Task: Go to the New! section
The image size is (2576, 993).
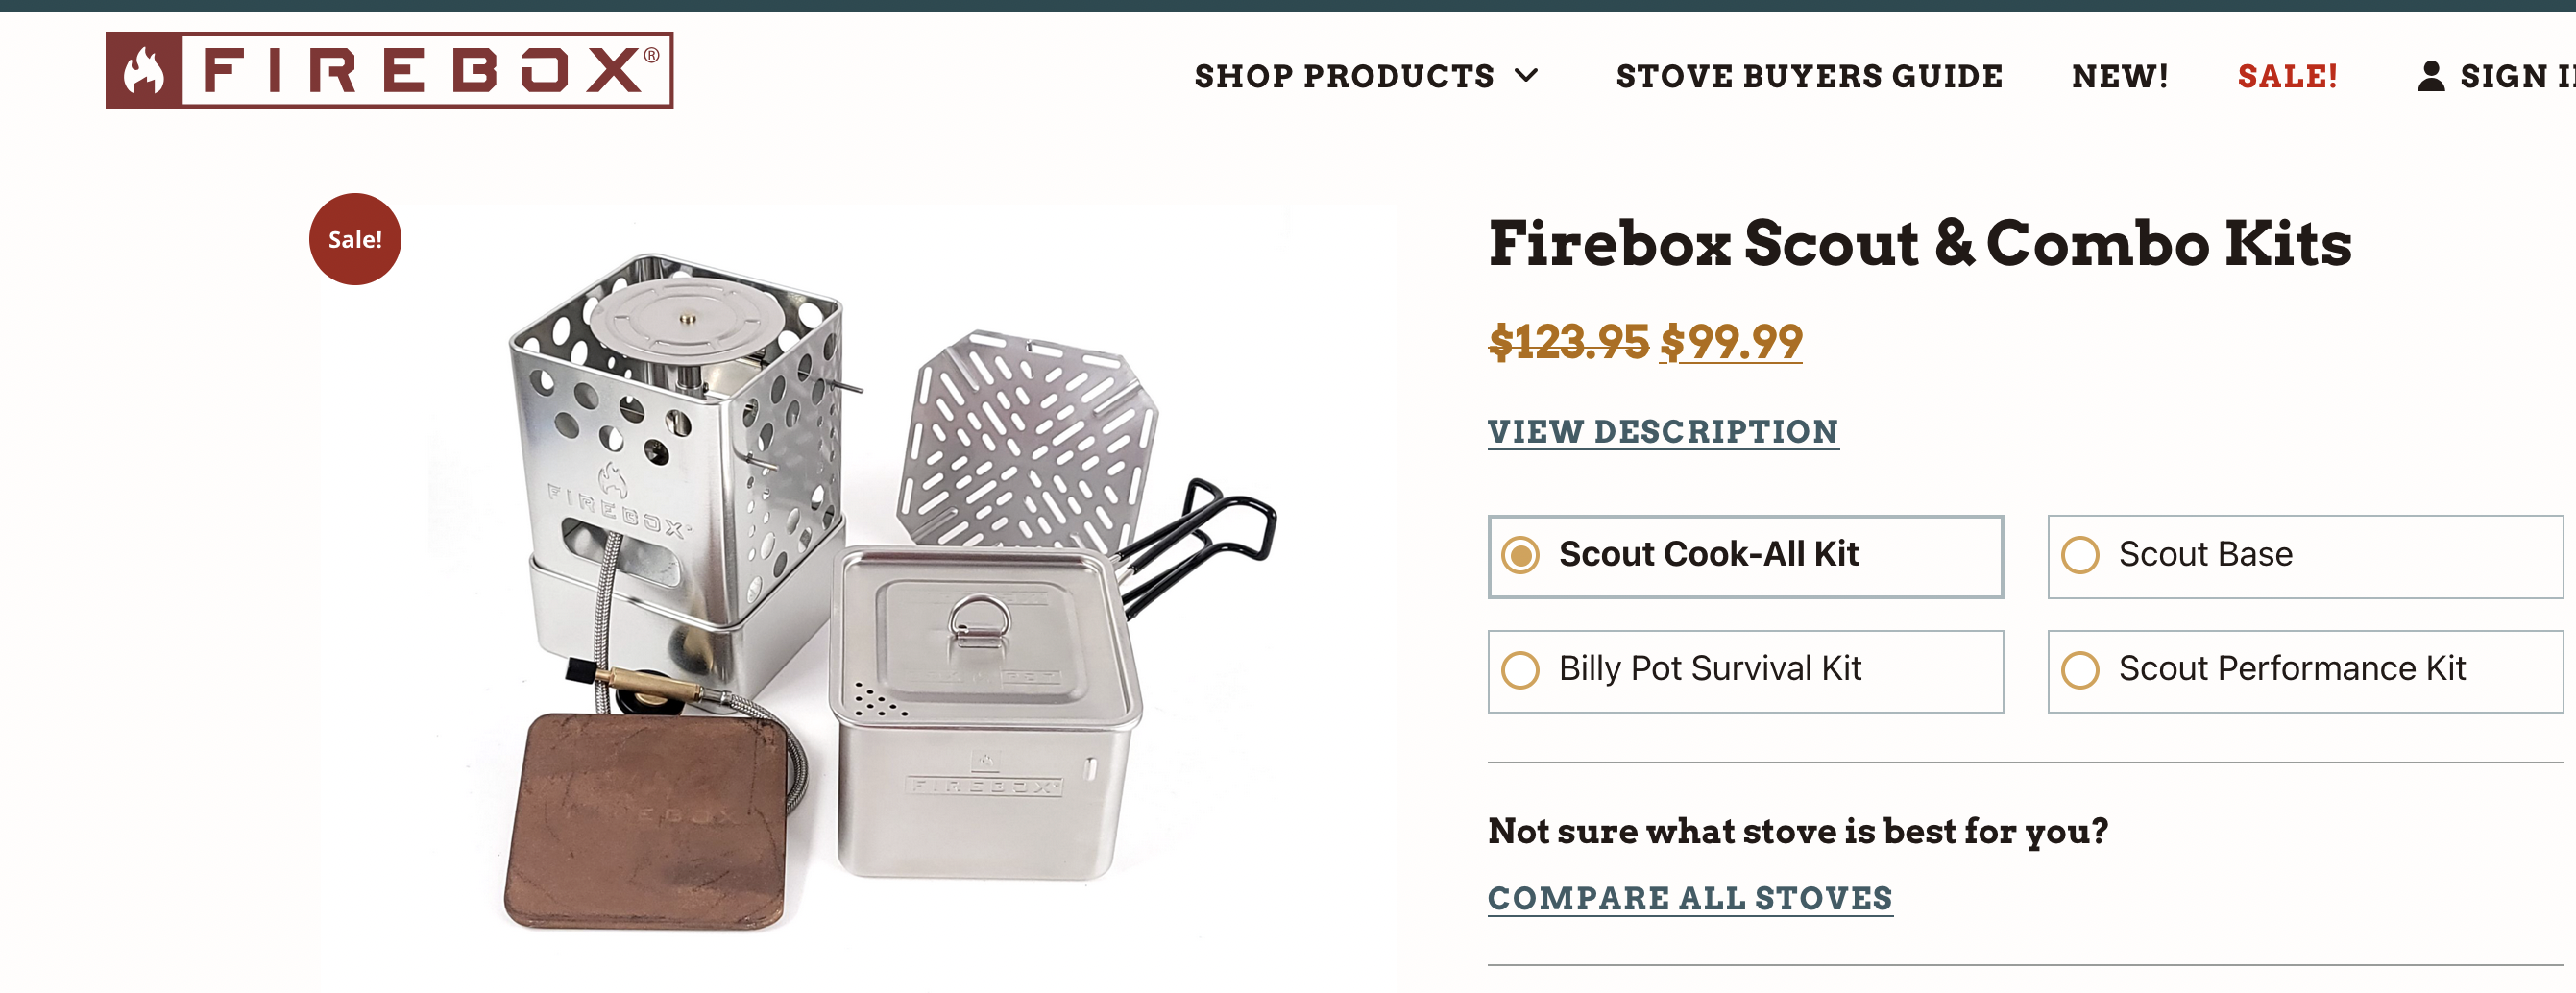Action: coord(2120,76)
